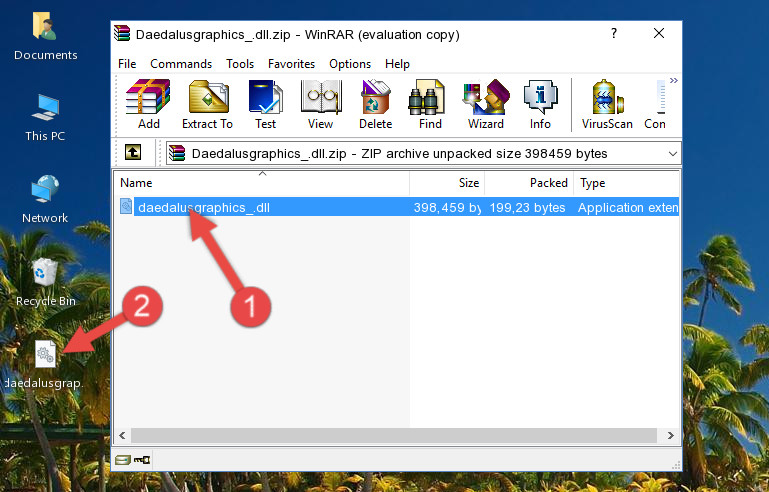769x492 pixels.
Task: Sort by the Type column header
Action: (626, 183)
